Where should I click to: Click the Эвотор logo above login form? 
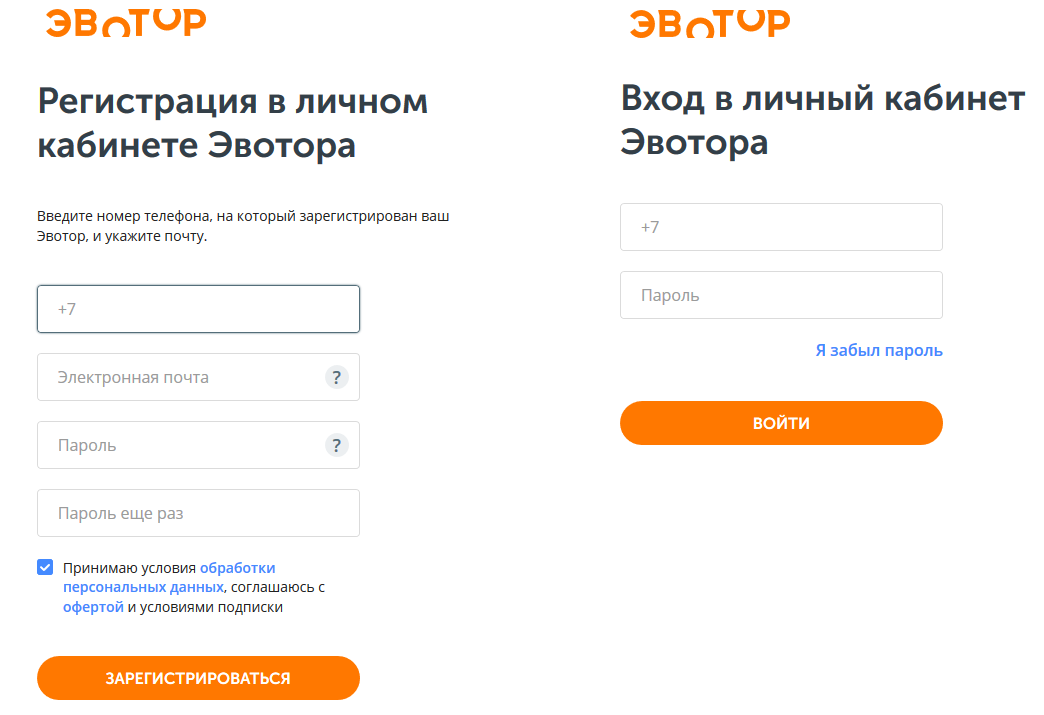(709, 22)
